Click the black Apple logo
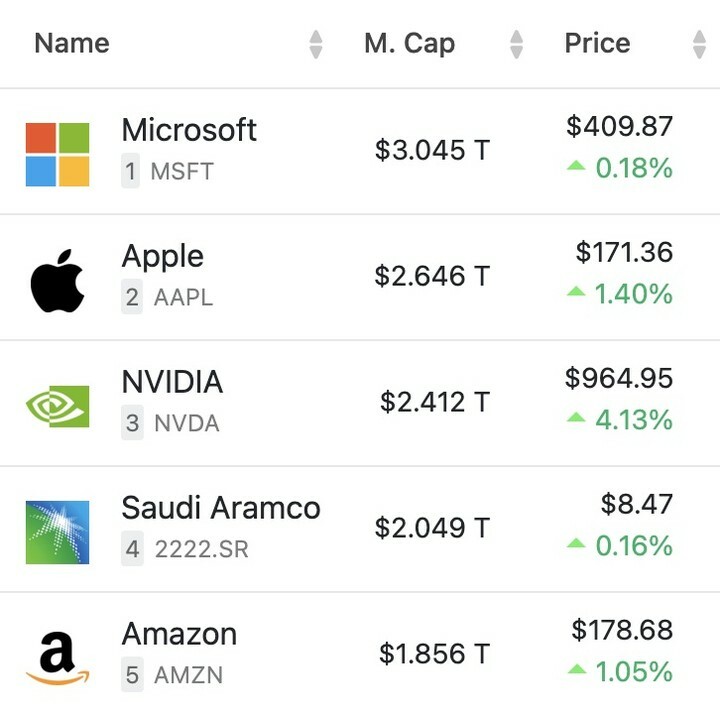 [57, 281]
